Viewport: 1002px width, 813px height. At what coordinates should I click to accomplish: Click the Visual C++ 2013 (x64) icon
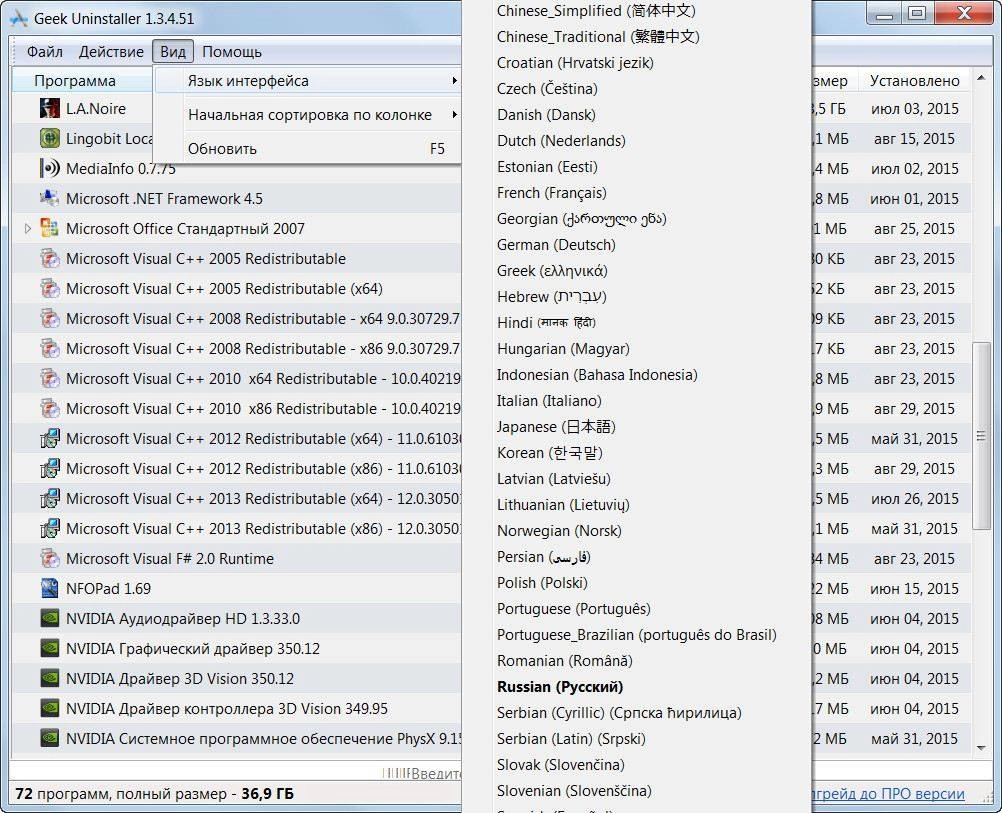50,499
